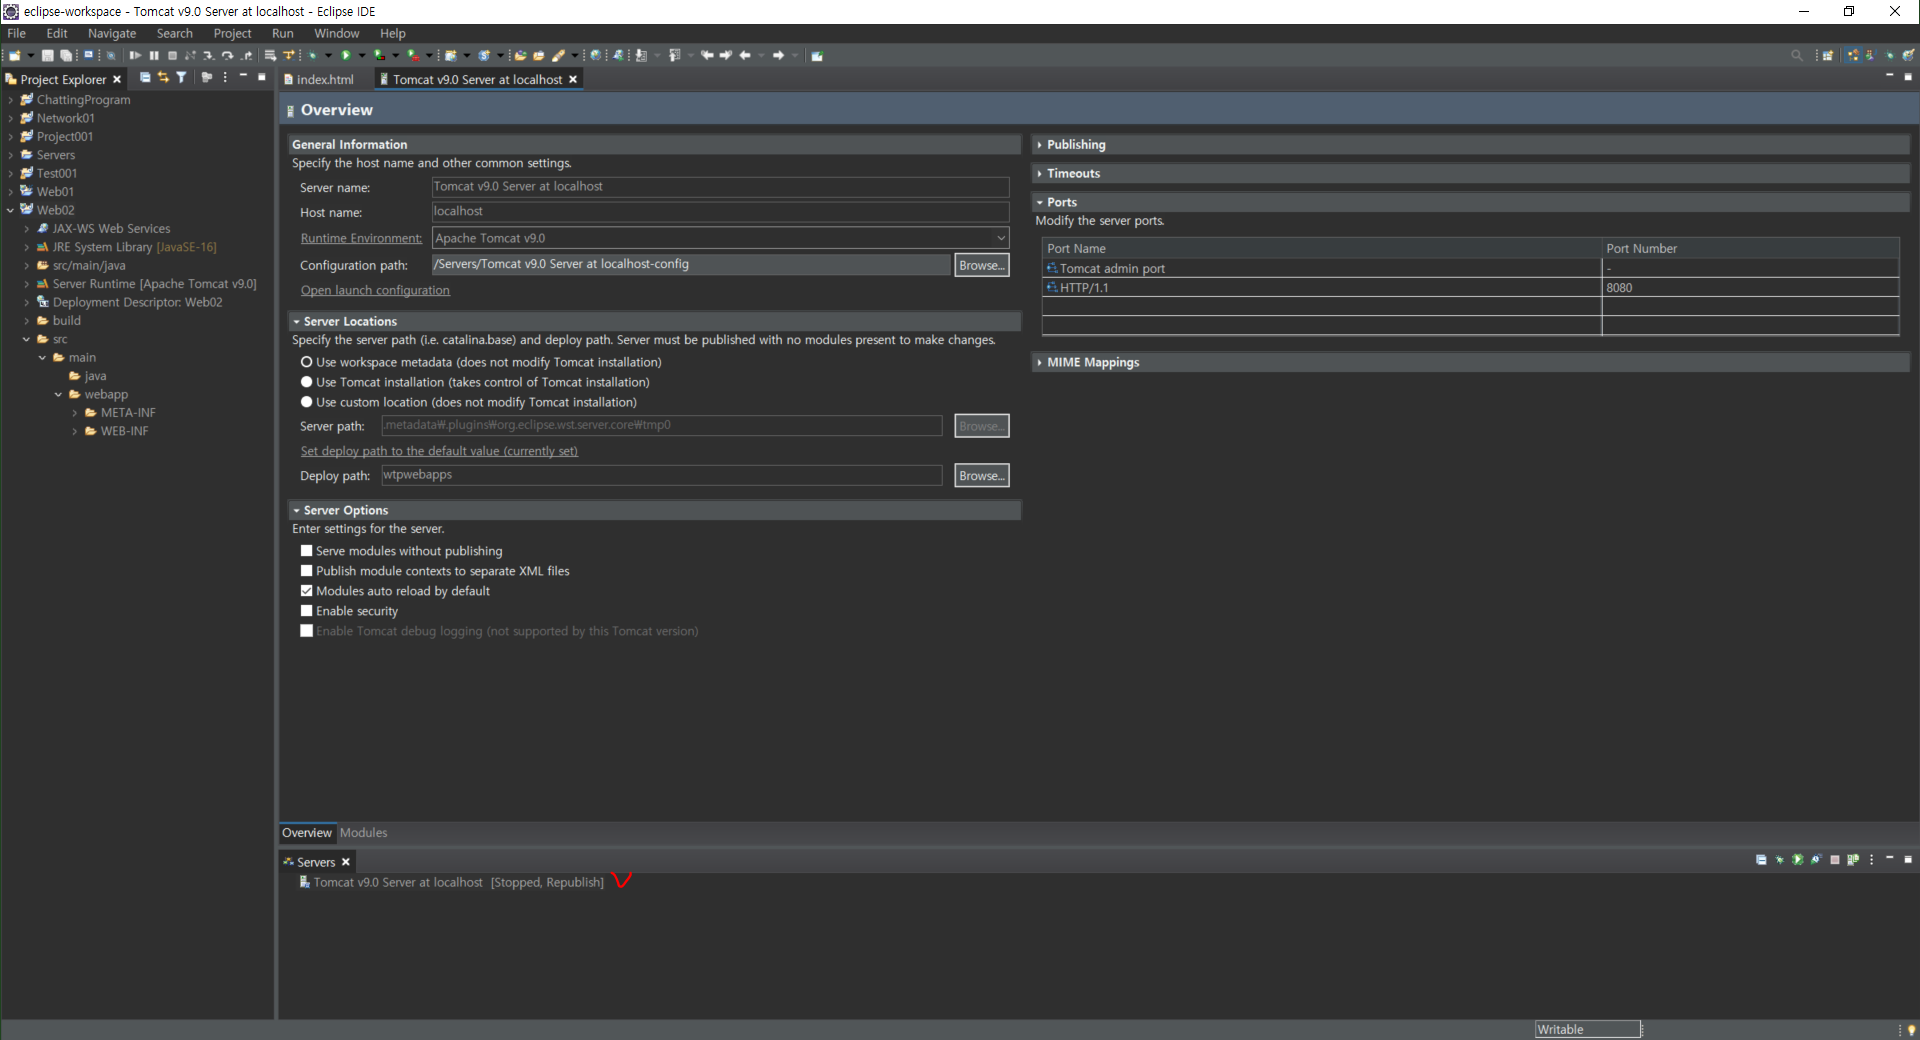Expand the Timeouts section

coord(1040,174)
